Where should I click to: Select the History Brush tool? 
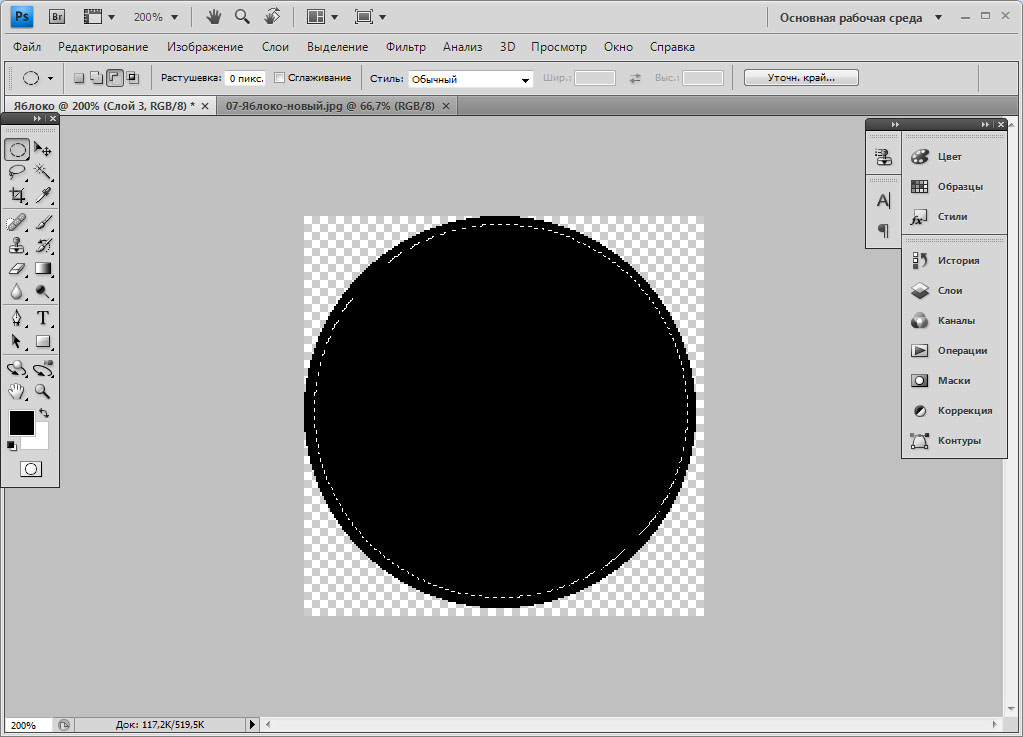point(43,245)
